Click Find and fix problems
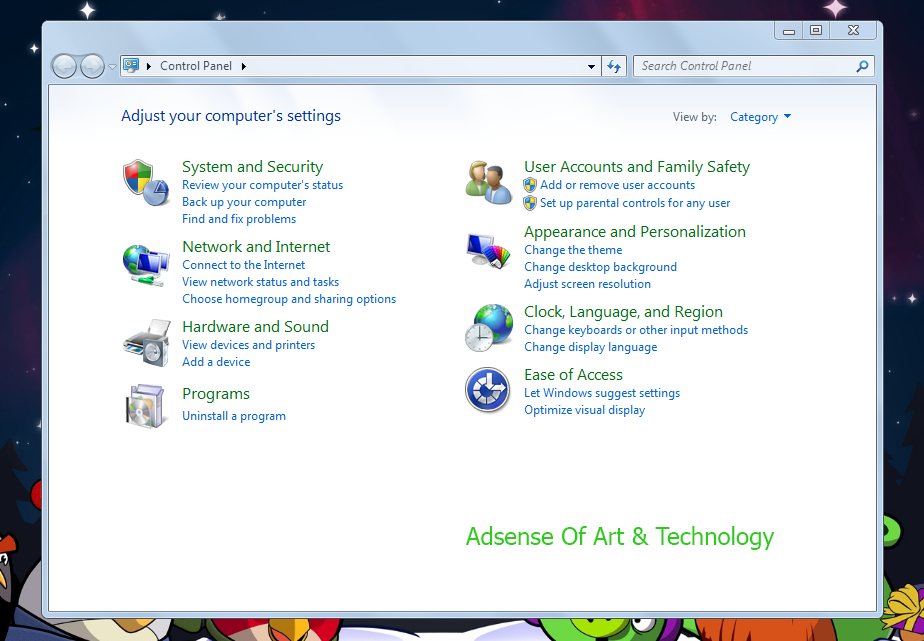The height and width of the screenshot is (641, 924). [239, 219]
